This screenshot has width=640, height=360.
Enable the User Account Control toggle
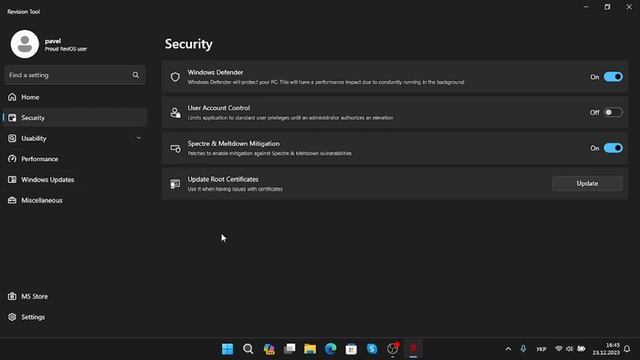click(x=613, y=112)
